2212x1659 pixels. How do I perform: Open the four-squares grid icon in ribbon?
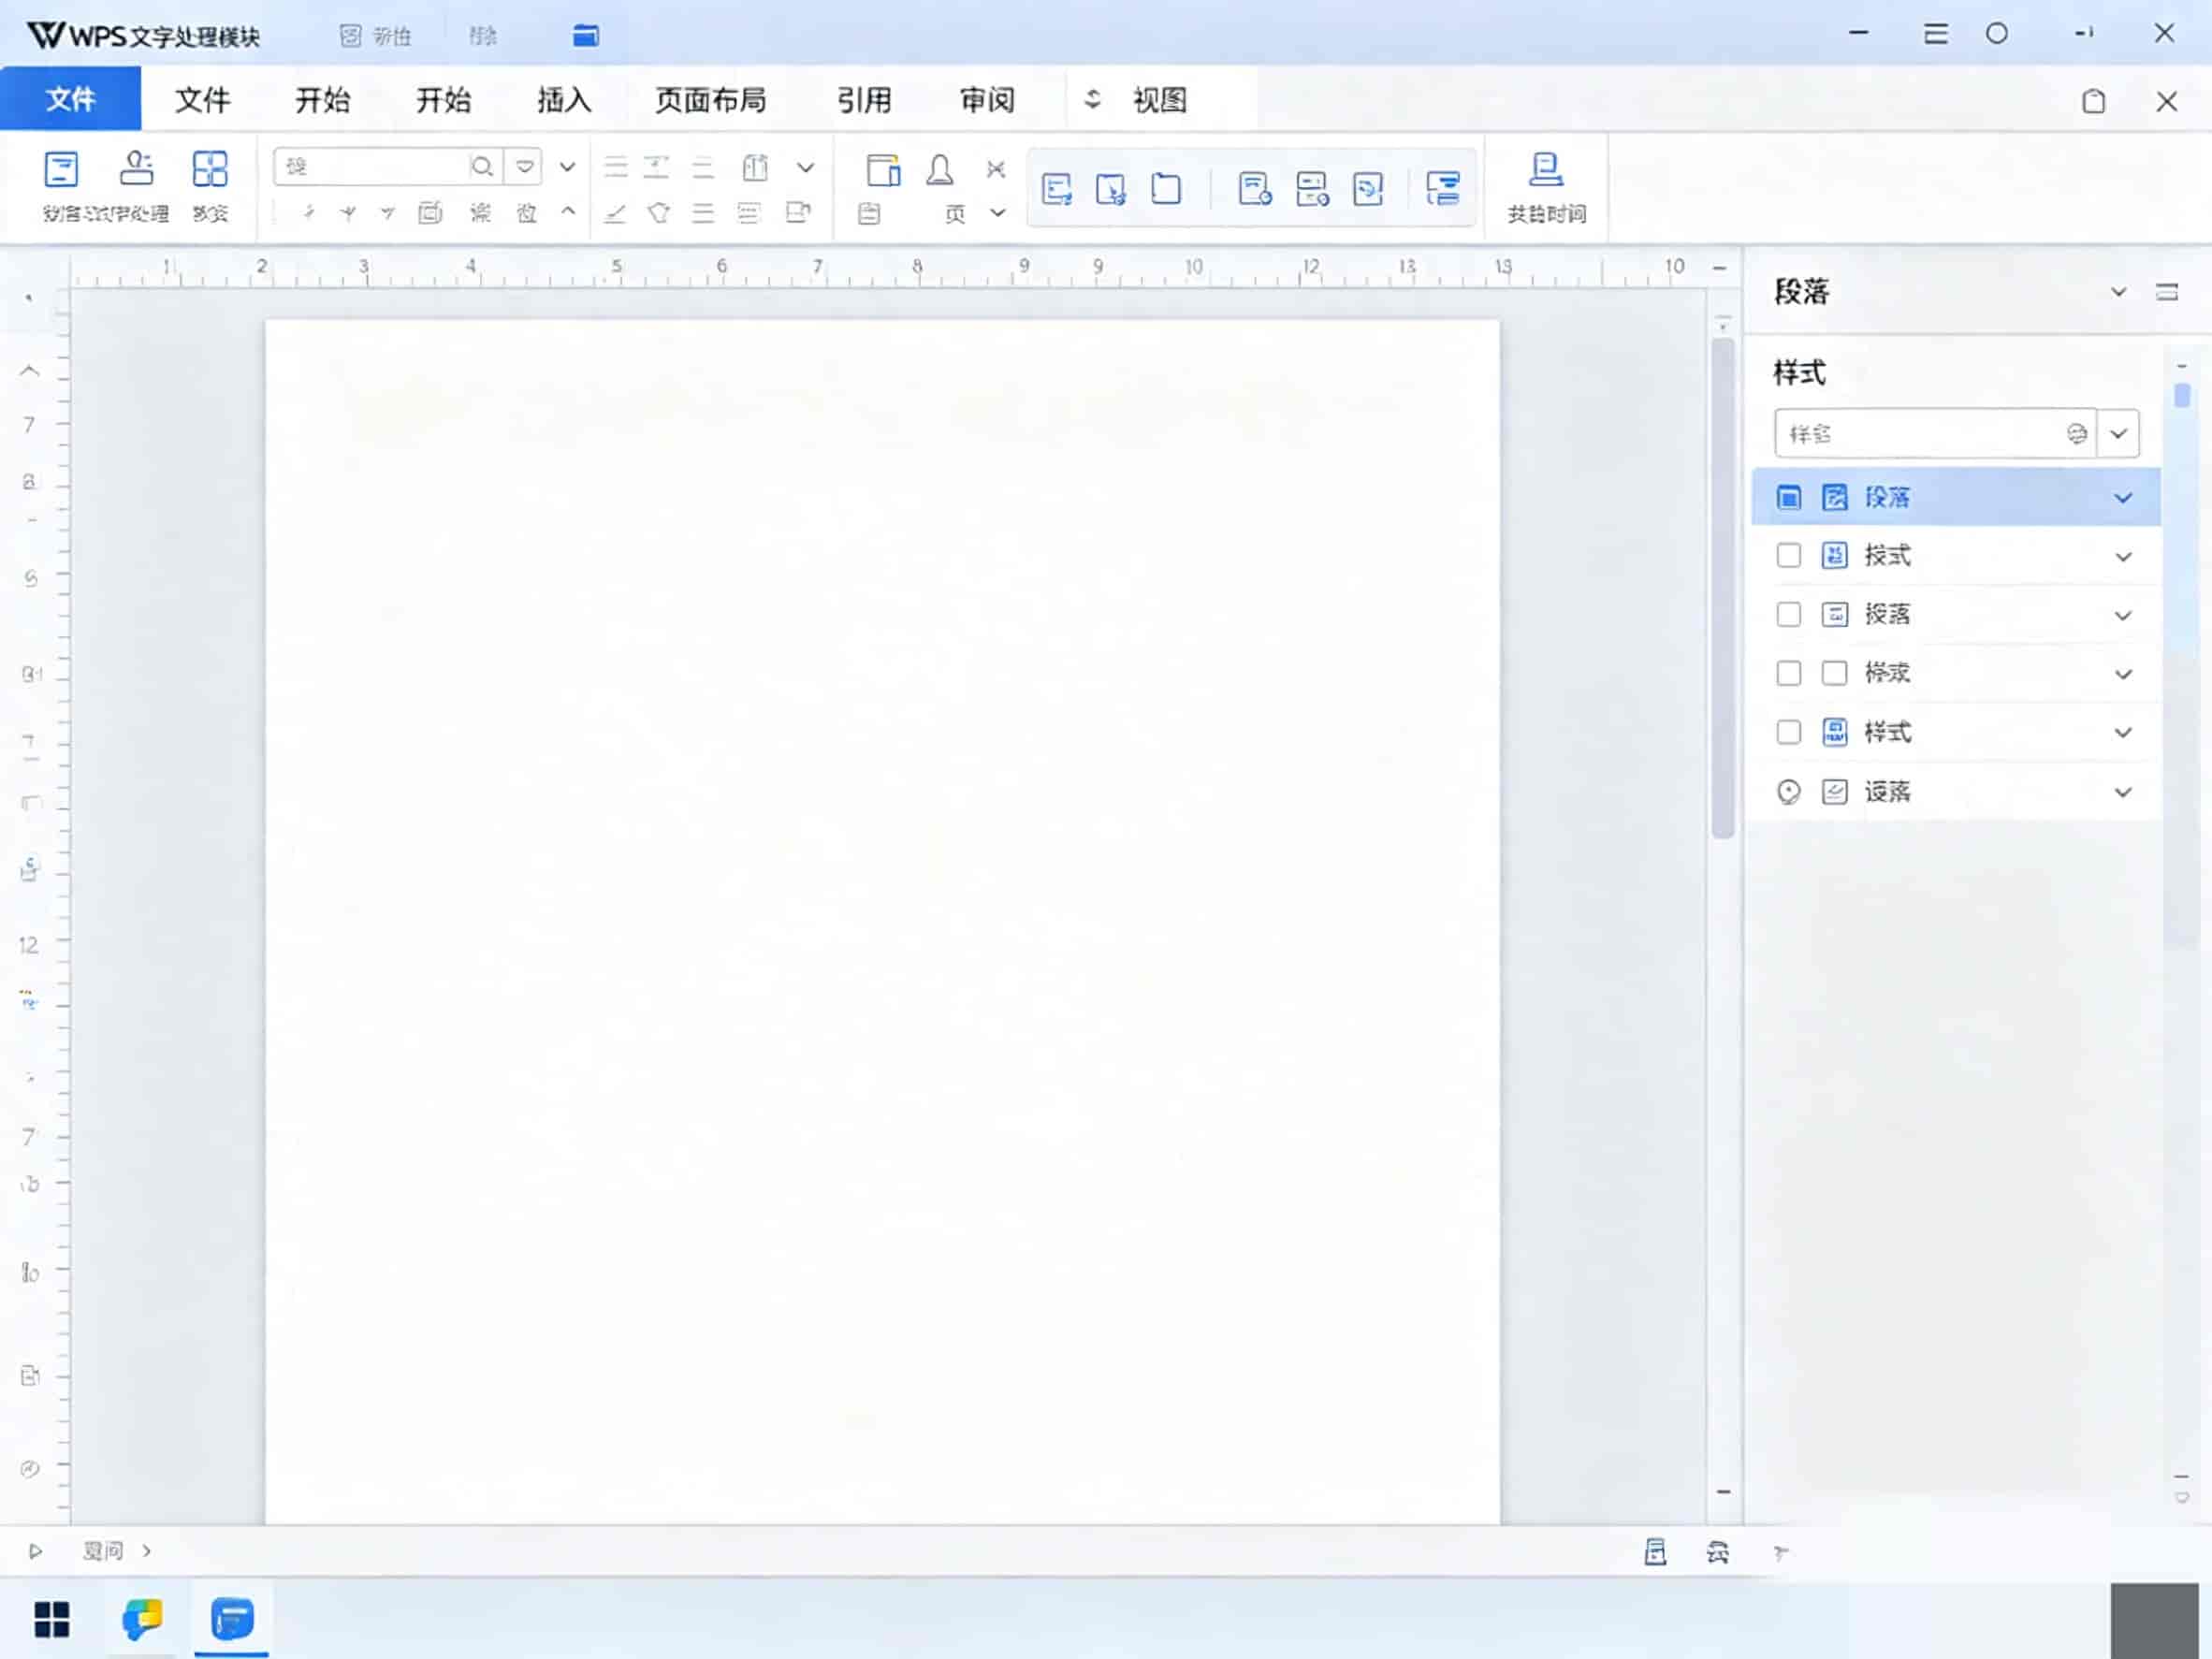(x=210, y=169)
